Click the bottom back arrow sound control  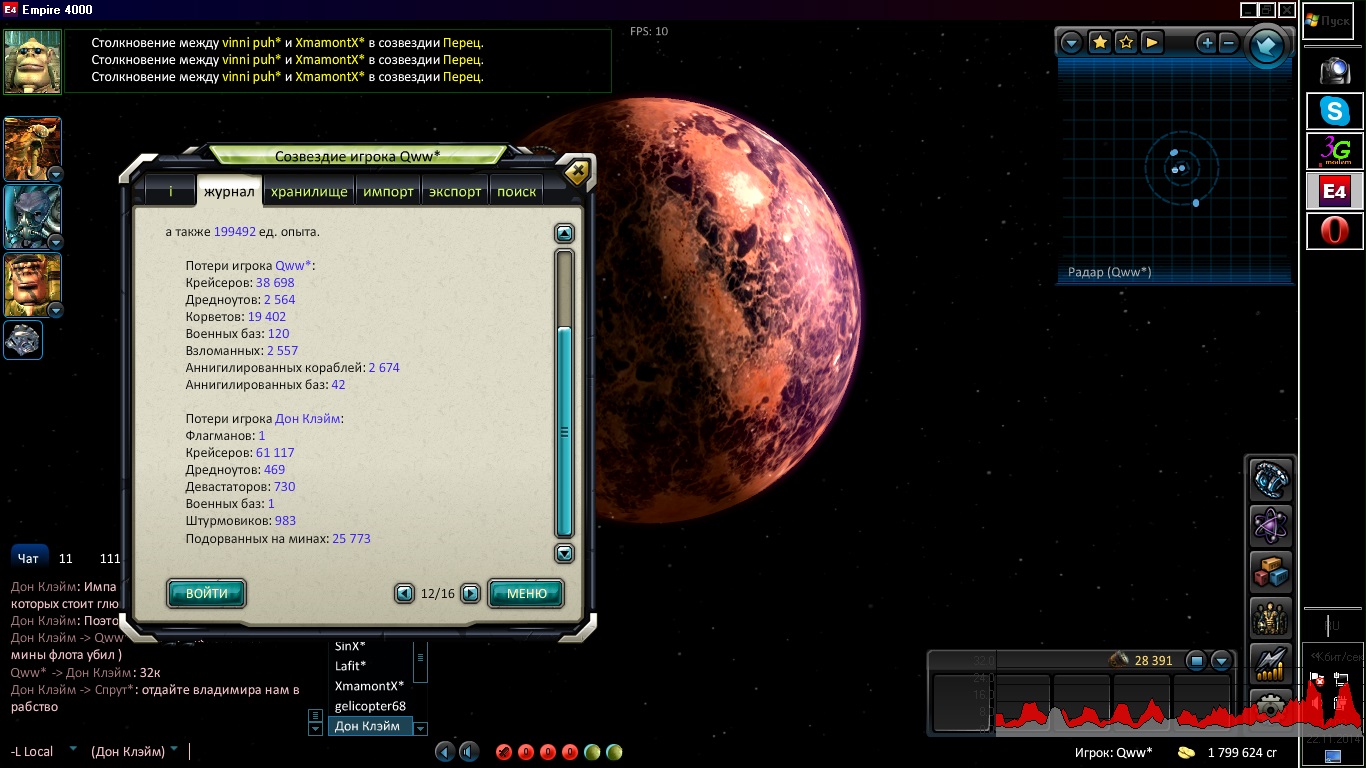(x=446, y=752)
